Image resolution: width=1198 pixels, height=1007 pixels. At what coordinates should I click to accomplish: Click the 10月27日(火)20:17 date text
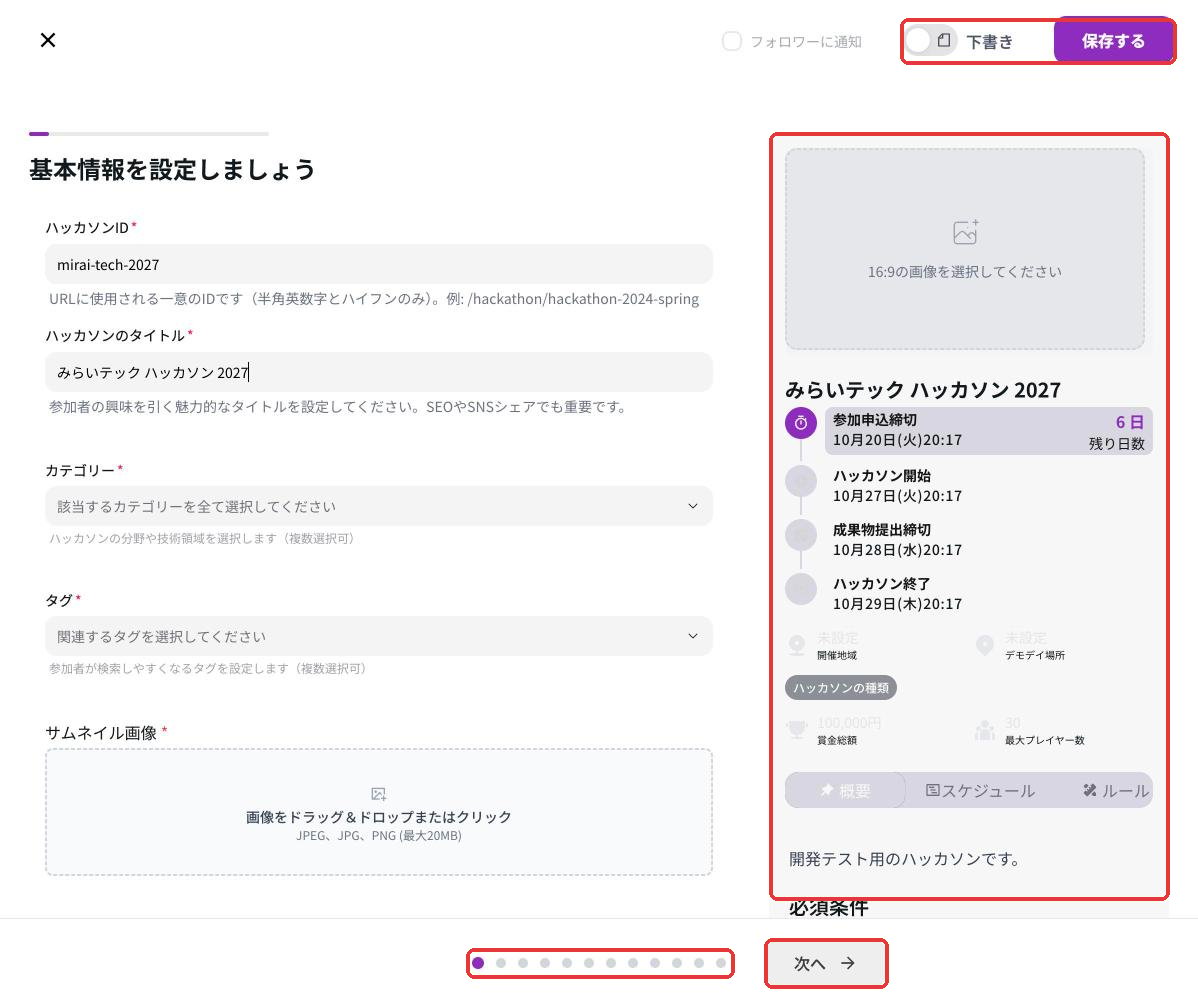tap(897, 496)
